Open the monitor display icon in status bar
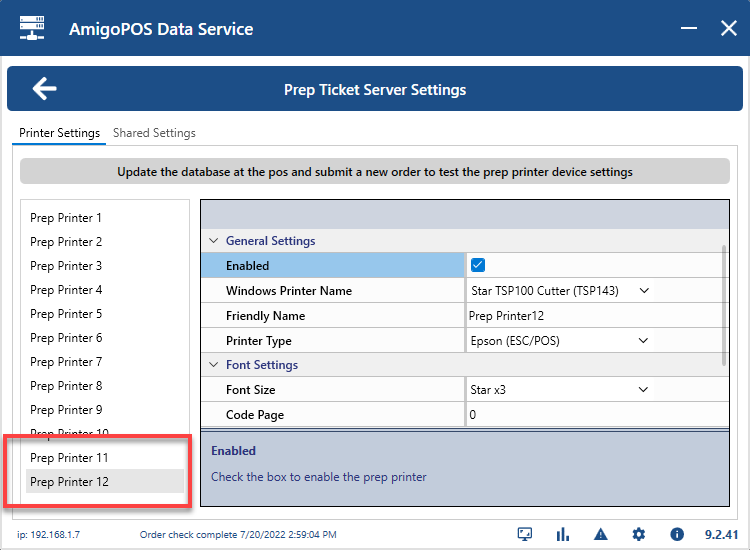750x550 pixels. [x=525, y=534]
